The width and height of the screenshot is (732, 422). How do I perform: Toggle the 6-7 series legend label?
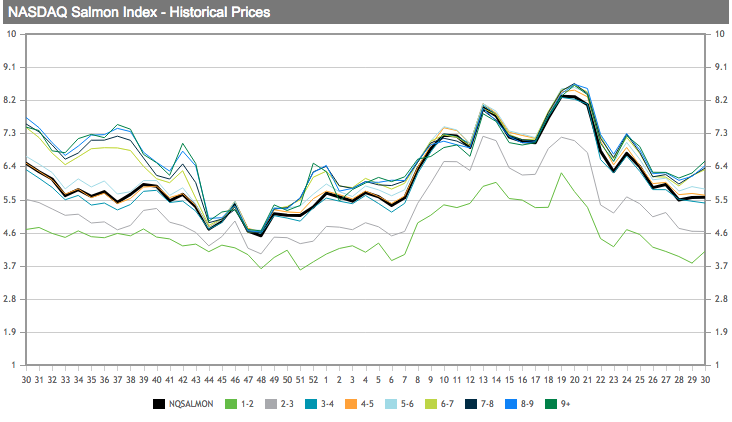tap(447, 404)
